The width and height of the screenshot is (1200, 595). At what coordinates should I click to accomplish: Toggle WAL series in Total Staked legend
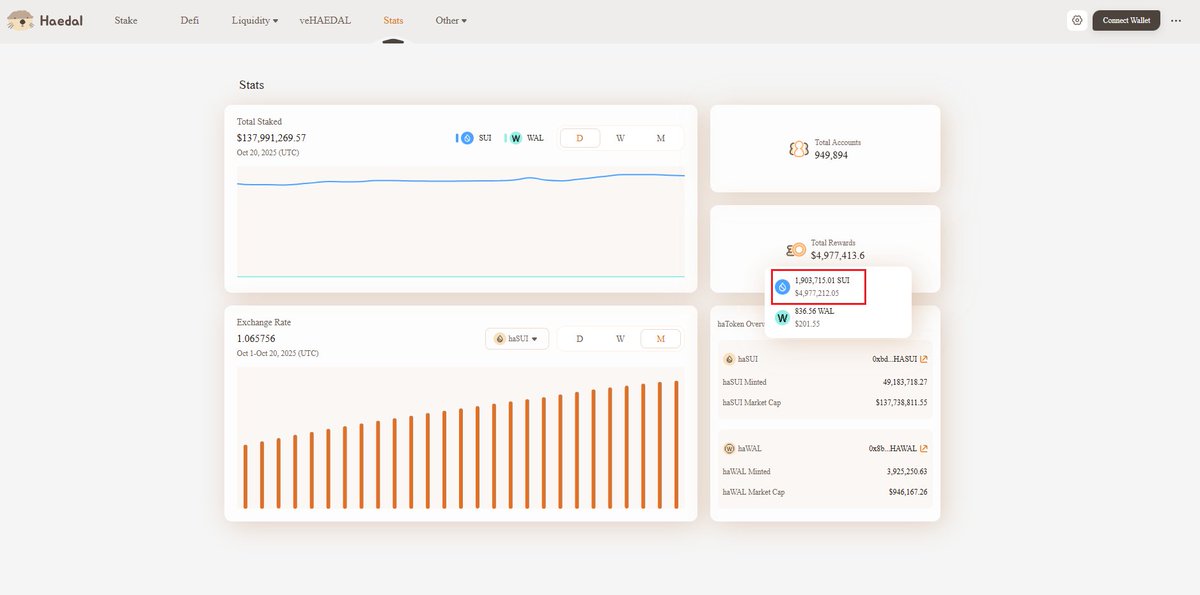(525, 138)
